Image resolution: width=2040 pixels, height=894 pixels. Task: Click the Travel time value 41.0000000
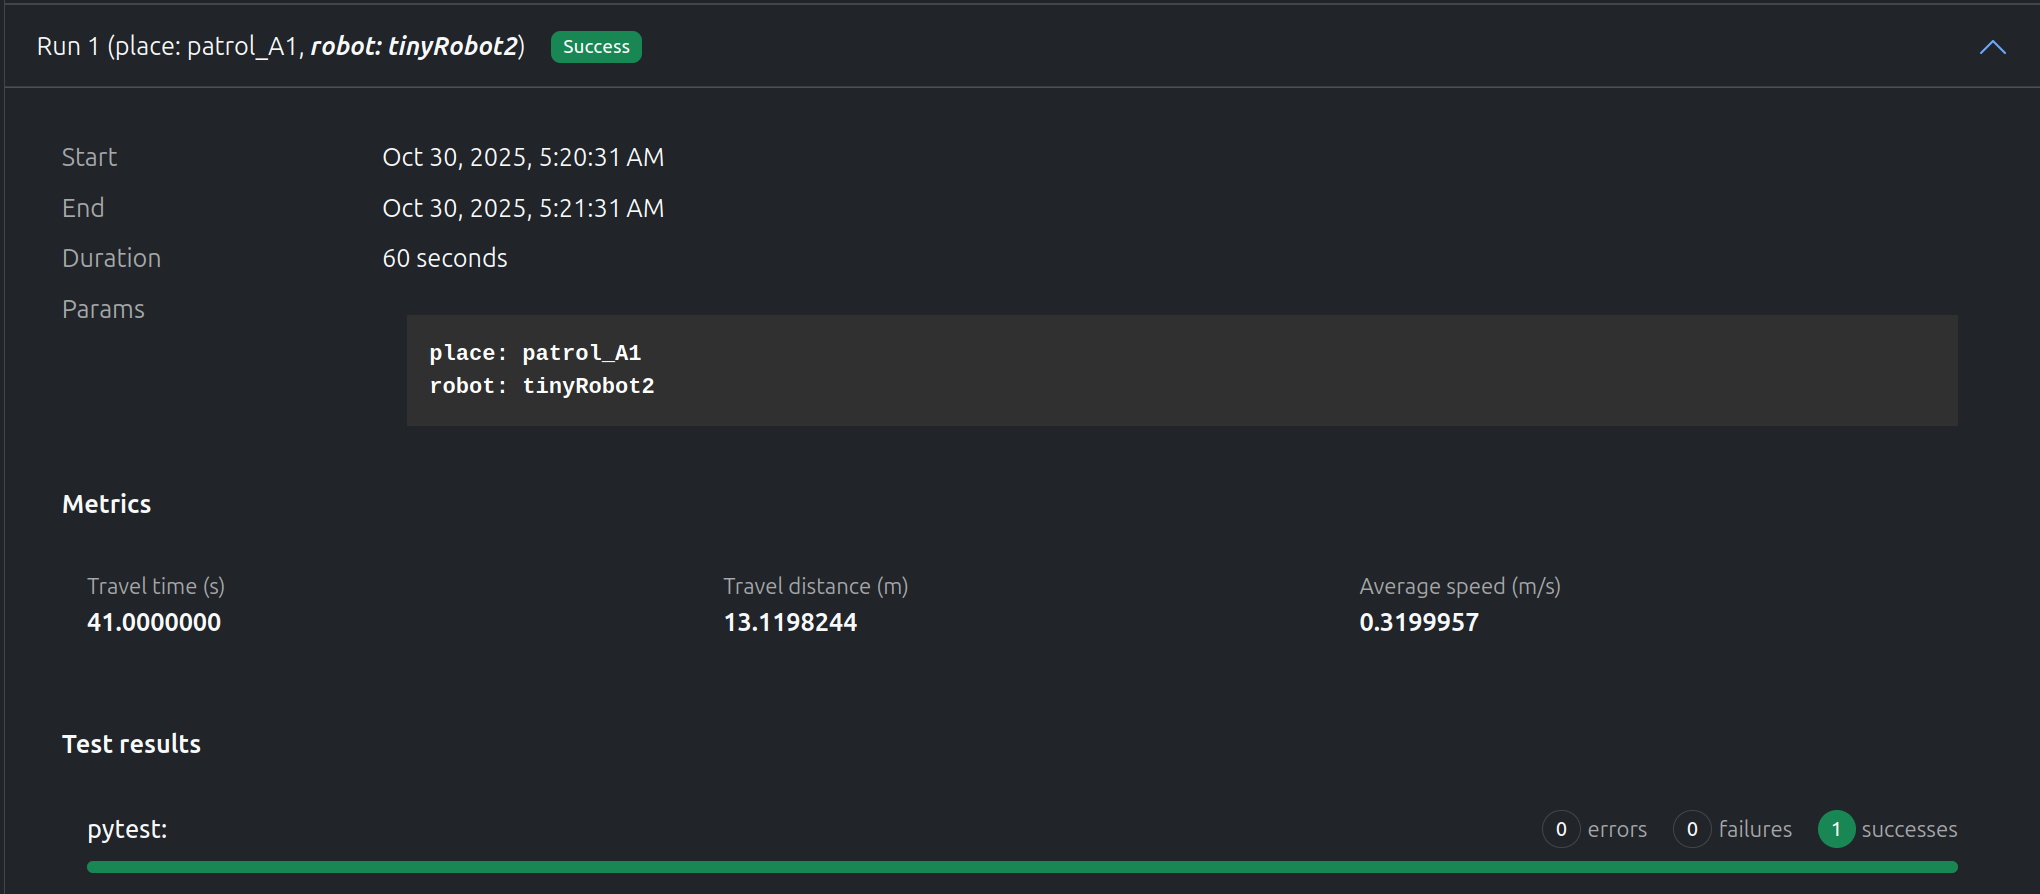154,622
